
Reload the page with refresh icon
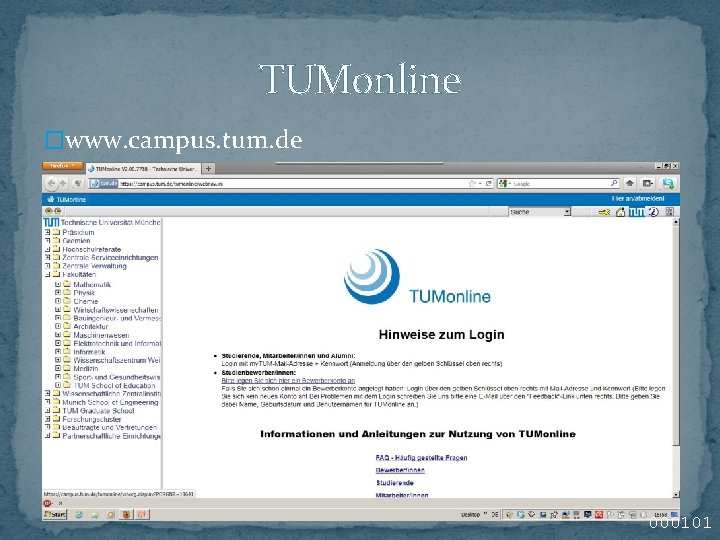[x=489, y=184]
